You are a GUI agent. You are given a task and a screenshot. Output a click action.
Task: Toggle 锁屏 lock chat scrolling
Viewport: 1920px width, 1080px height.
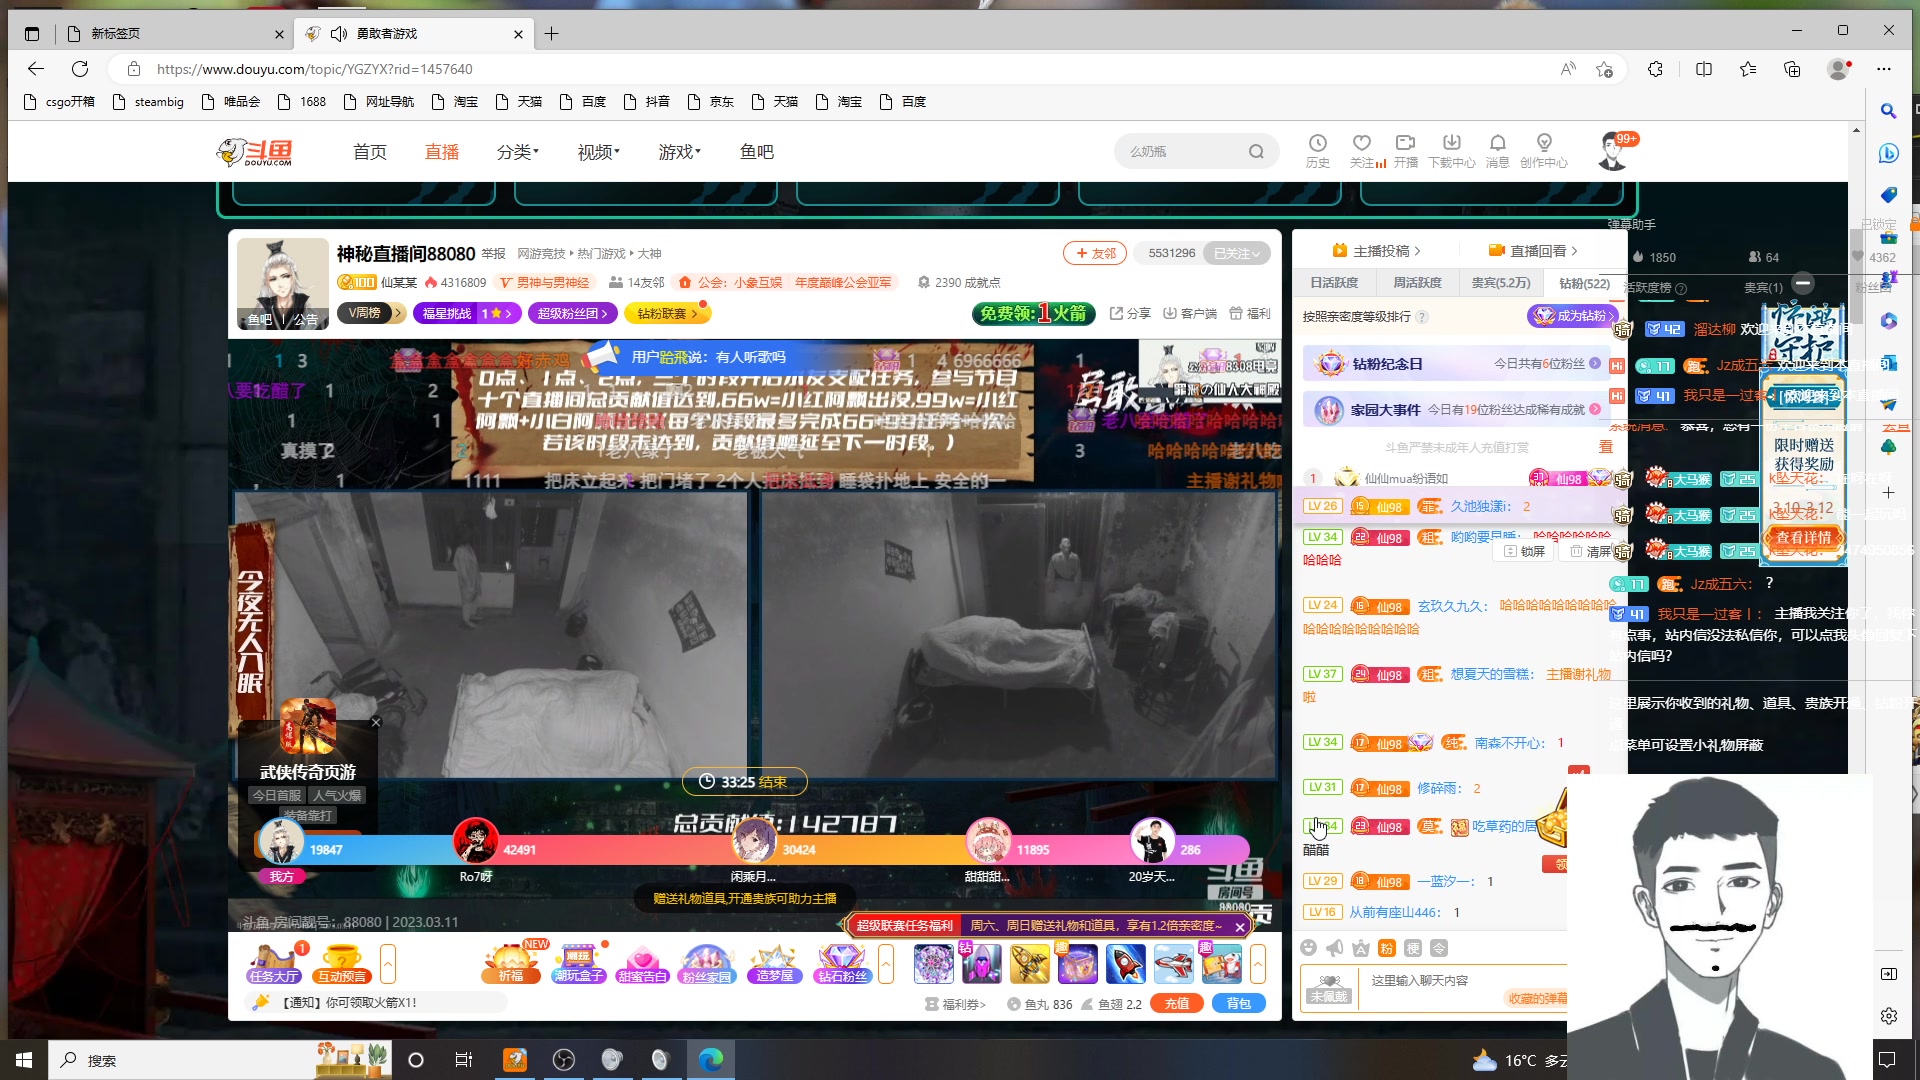coord(1525,551)
